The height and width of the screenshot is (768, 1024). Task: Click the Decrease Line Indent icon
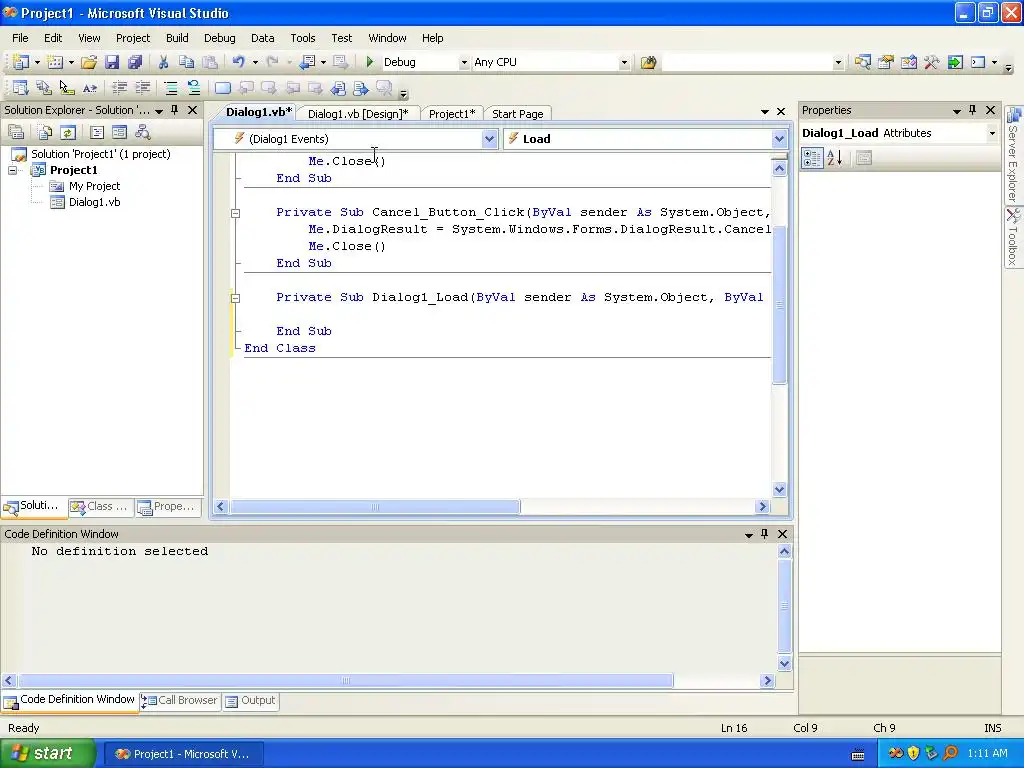[x=120, y=88]
